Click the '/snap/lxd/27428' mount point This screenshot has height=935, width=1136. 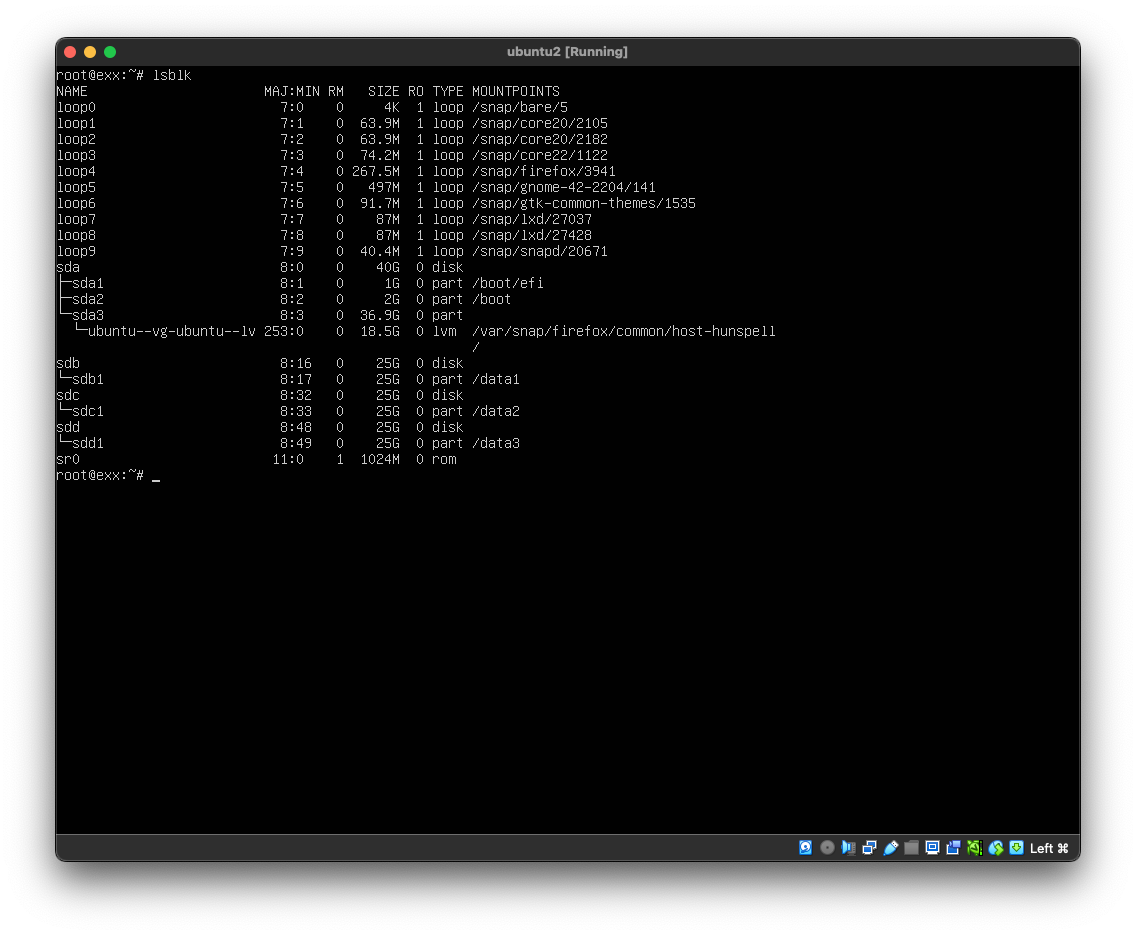pyautogui.click(x=532, y=235)
